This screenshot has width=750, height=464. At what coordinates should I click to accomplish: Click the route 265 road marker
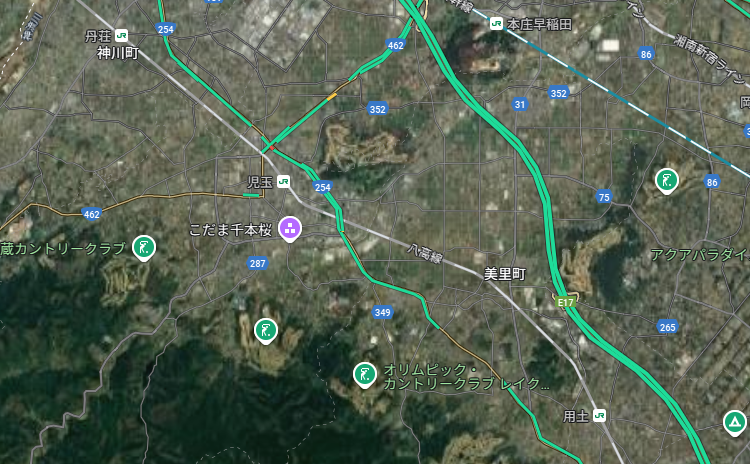[x=667, y=327]
